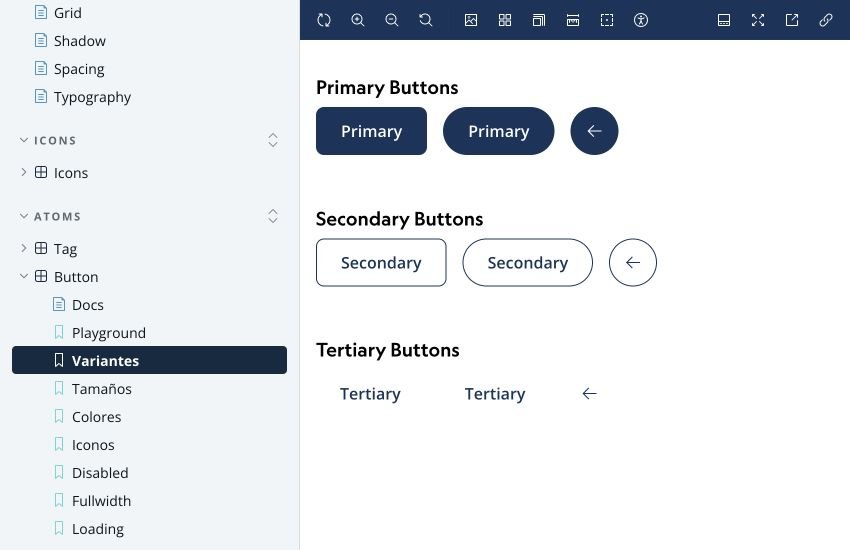The image size is (850, 550).
Task: Copy the canvas link
Action: [826, 20]
